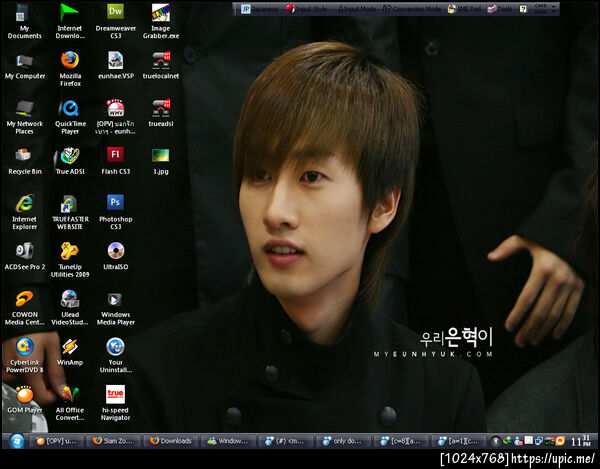Click the taskbar clock showing 11:31 PM
The width and height of the screenshot is (600, 469).
tap(581, 441)
